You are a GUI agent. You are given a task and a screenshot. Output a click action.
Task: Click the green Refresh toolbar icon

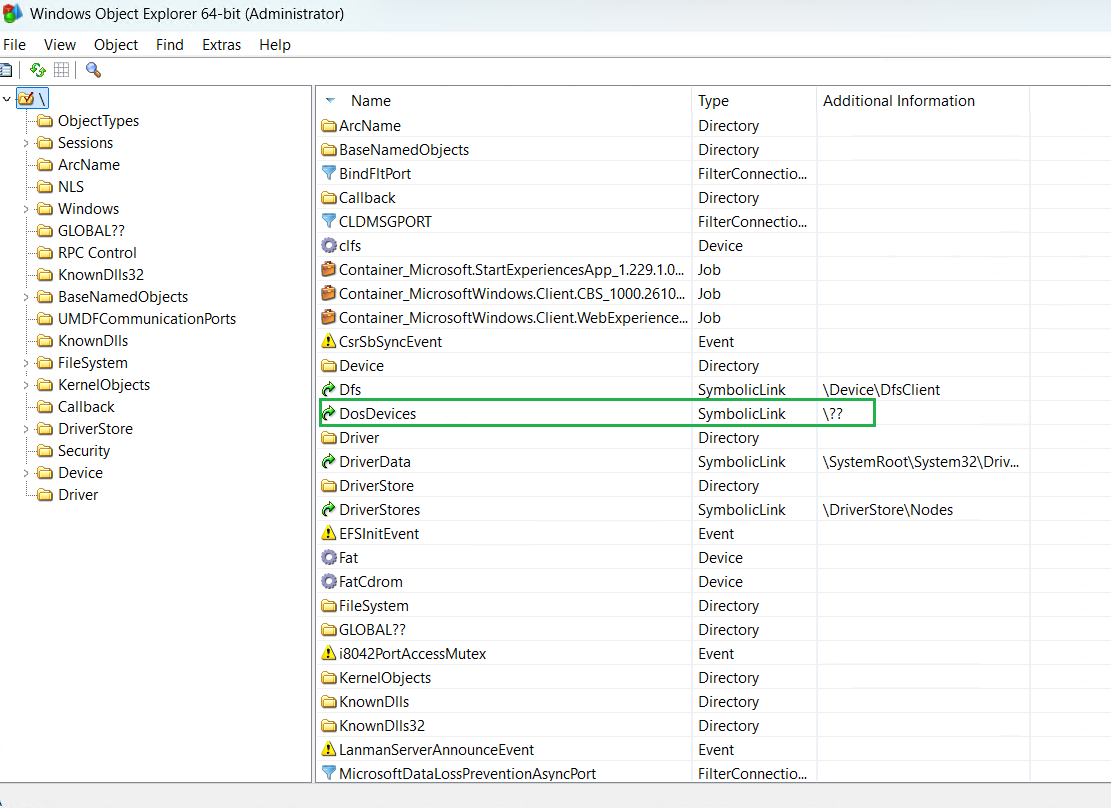pyautogui.click(x=37, y=70)
